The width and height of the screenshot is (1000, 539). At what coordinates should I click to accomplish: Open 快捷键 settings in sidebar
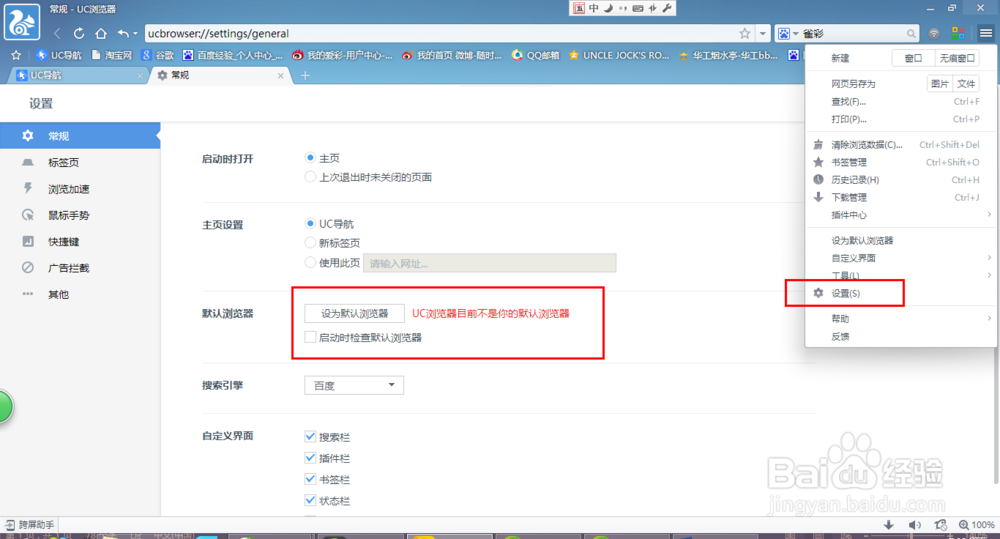pos(80,242)
